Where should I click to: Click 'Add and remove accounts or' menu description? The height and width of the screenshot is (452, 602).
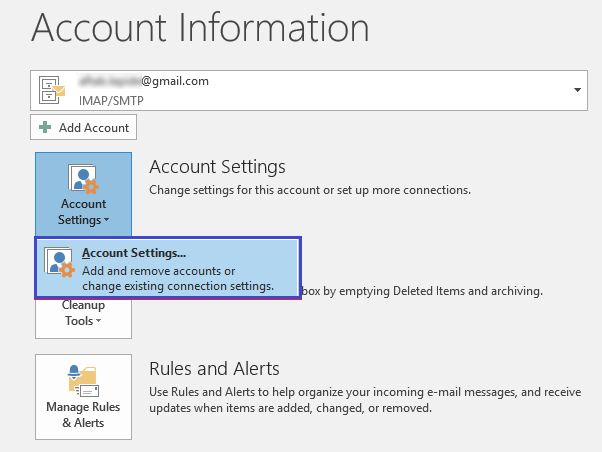pyautogui.click(x=159, y=271)
